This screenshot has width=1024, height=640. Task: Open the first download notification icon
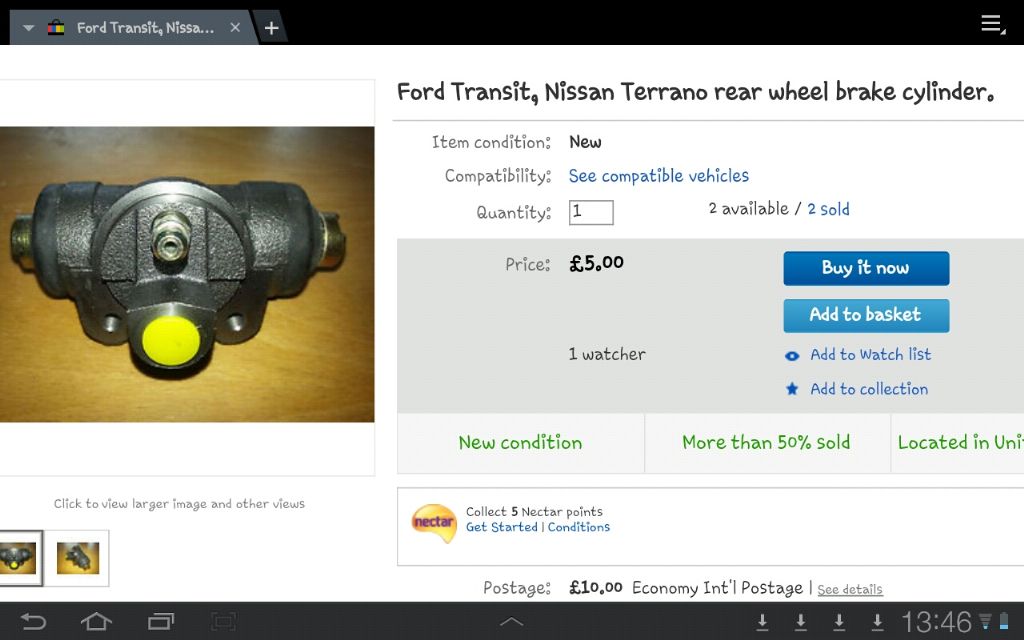tap(762, 622)
